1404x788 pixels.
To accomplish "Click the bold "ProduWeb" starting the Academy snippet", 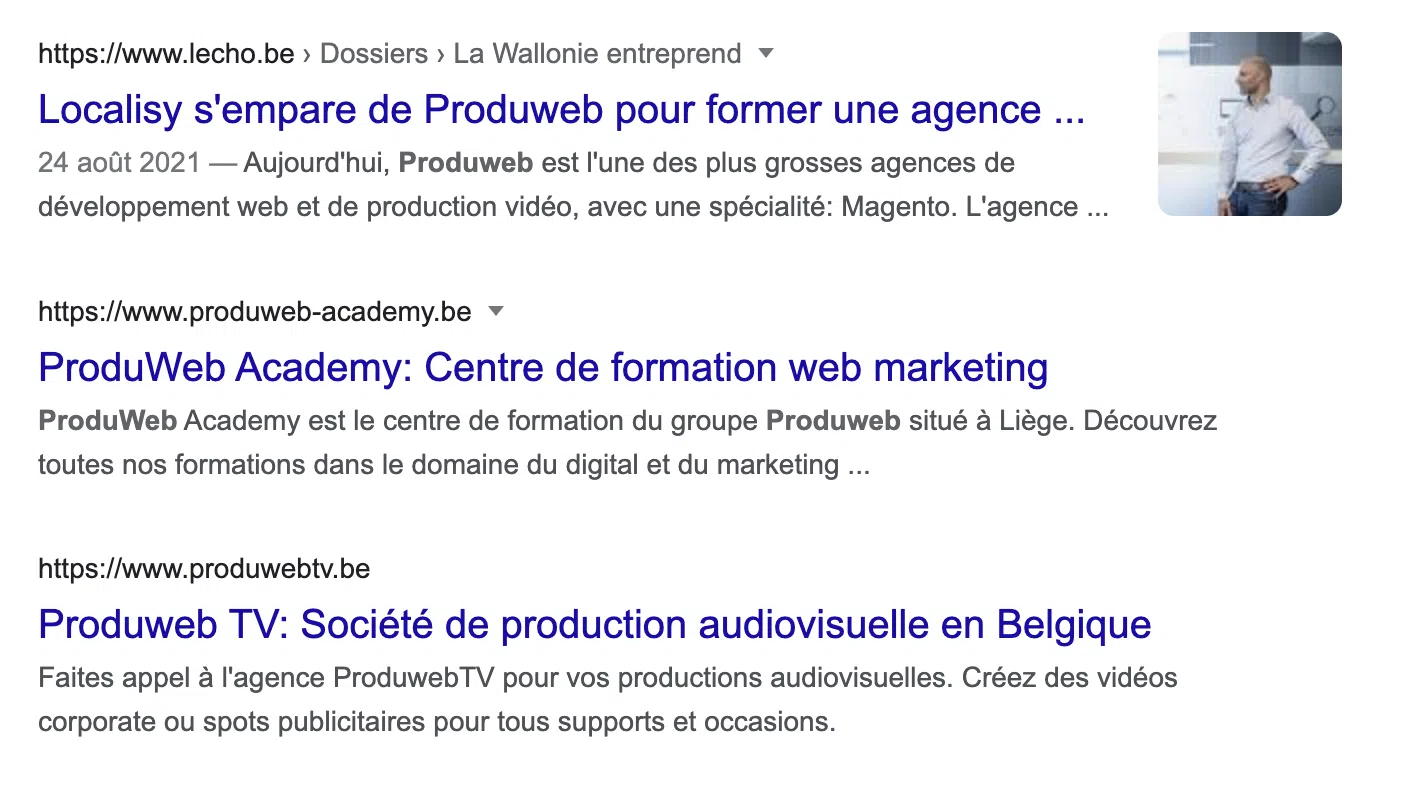I will coord(108,421).
